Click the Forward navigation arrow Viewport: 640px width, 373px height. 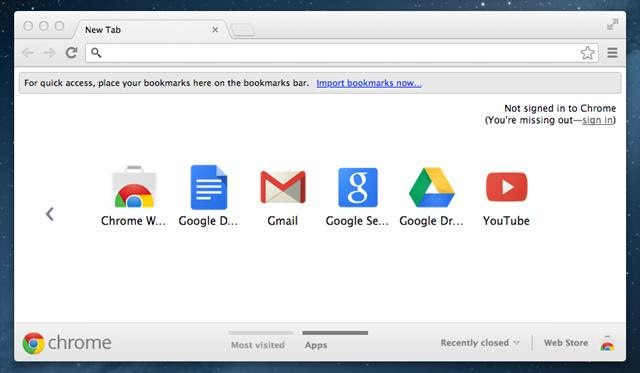pos(49,53)
